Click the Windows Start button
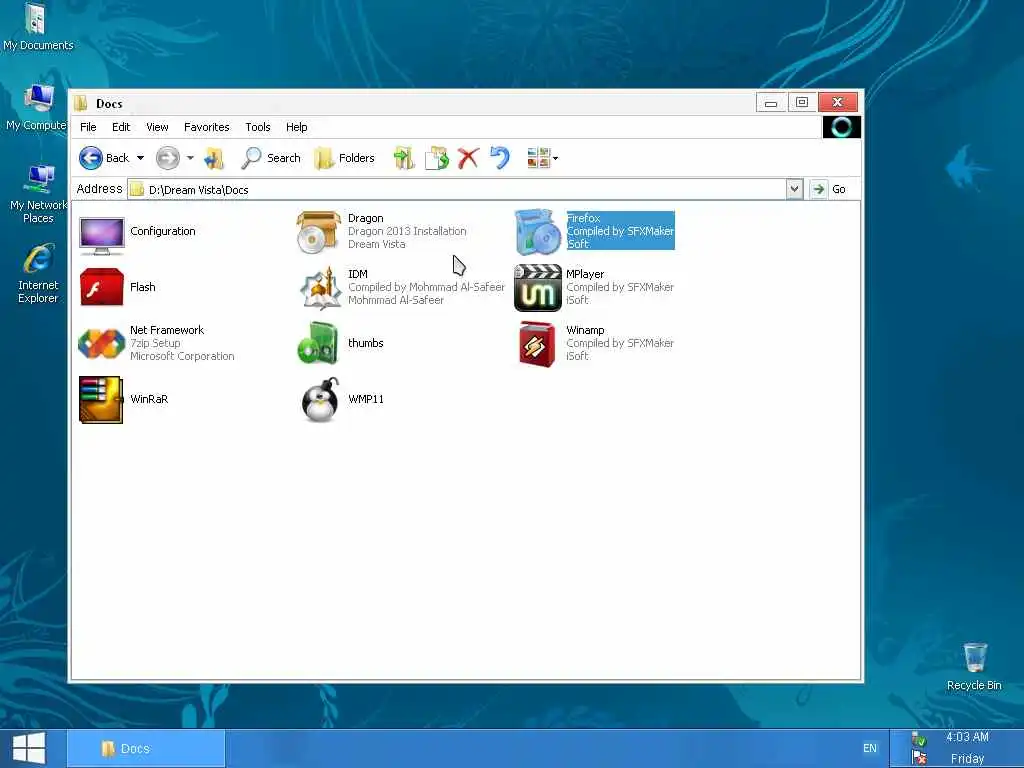 29,748
